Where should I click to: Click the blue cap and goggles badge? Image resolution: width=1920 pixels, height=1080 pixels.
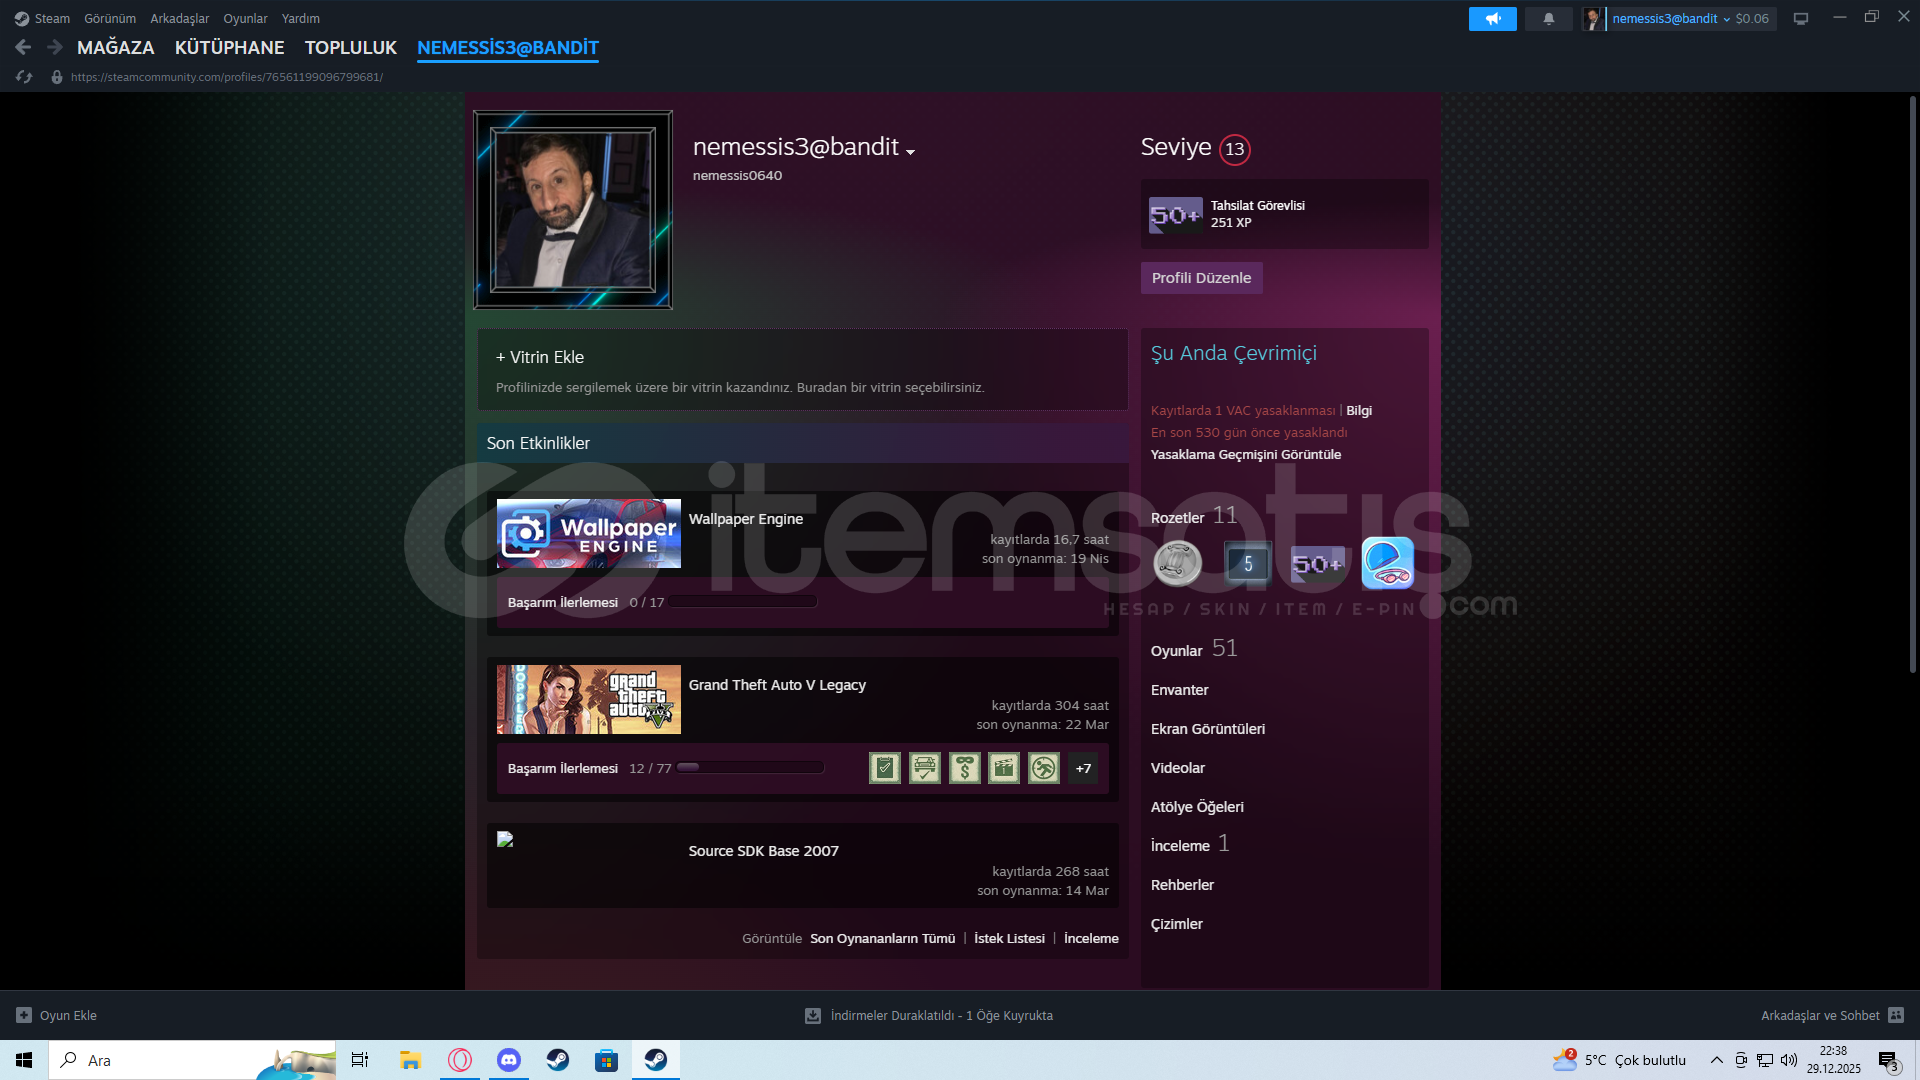coord(1387,564)
